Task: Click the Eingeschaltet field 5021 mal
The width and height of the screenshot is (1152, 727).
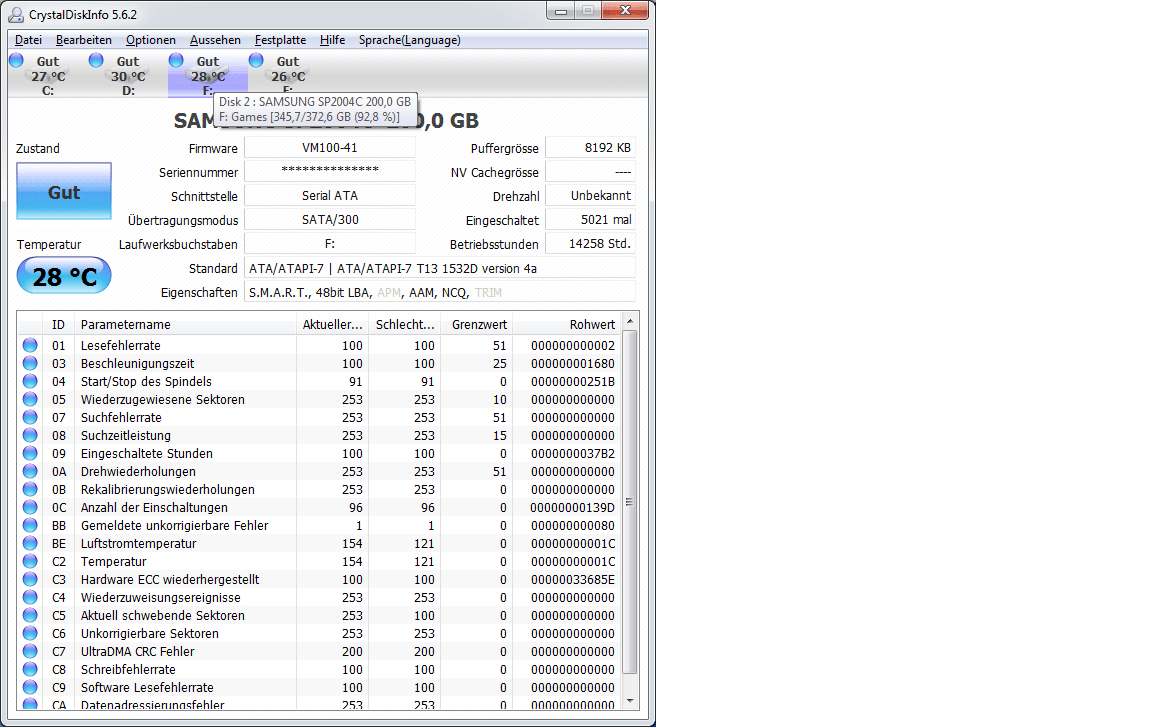Action: [591, 220]
